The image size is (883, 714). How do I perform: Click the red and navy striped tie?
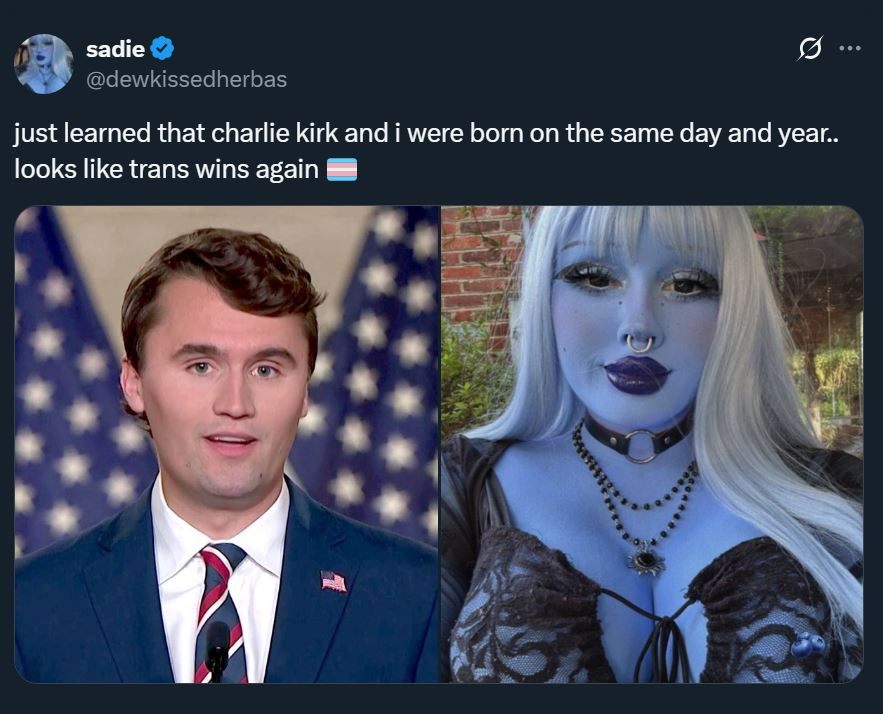tap(220, 612)
